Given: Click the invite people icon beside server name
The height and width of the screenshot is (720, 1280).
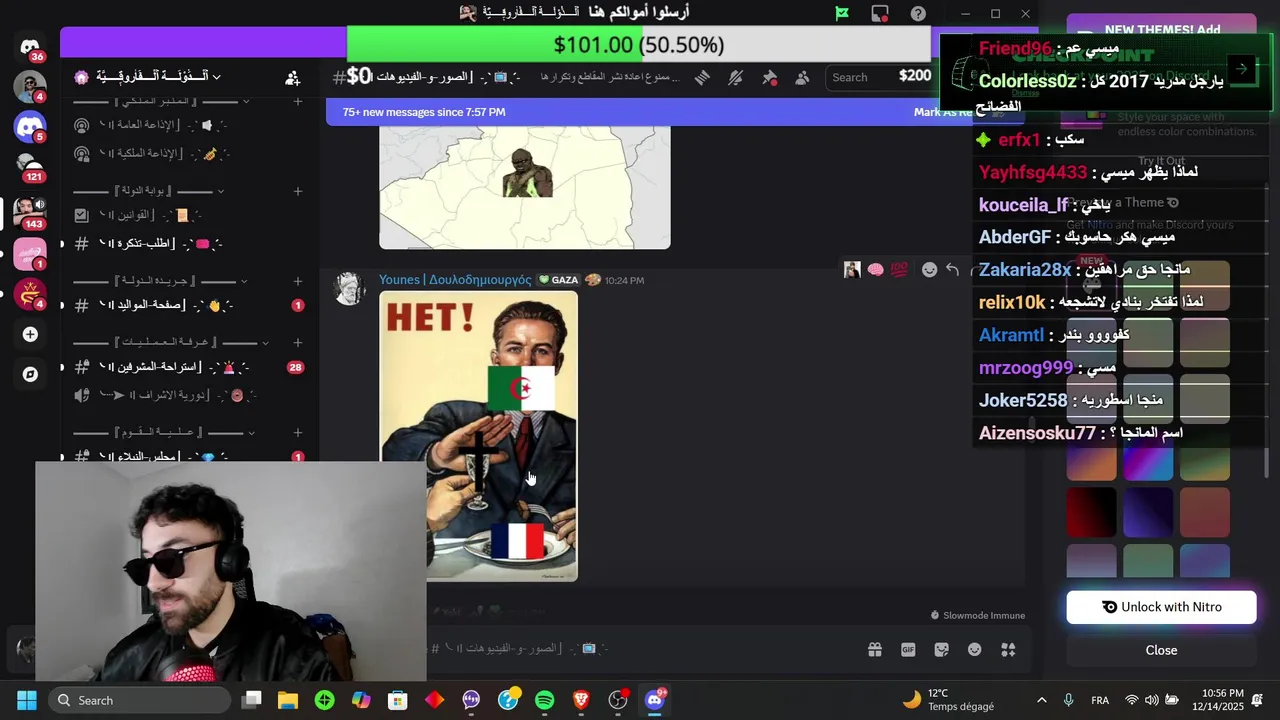Looking at the screenshot, I should click(x=292, y=77).
